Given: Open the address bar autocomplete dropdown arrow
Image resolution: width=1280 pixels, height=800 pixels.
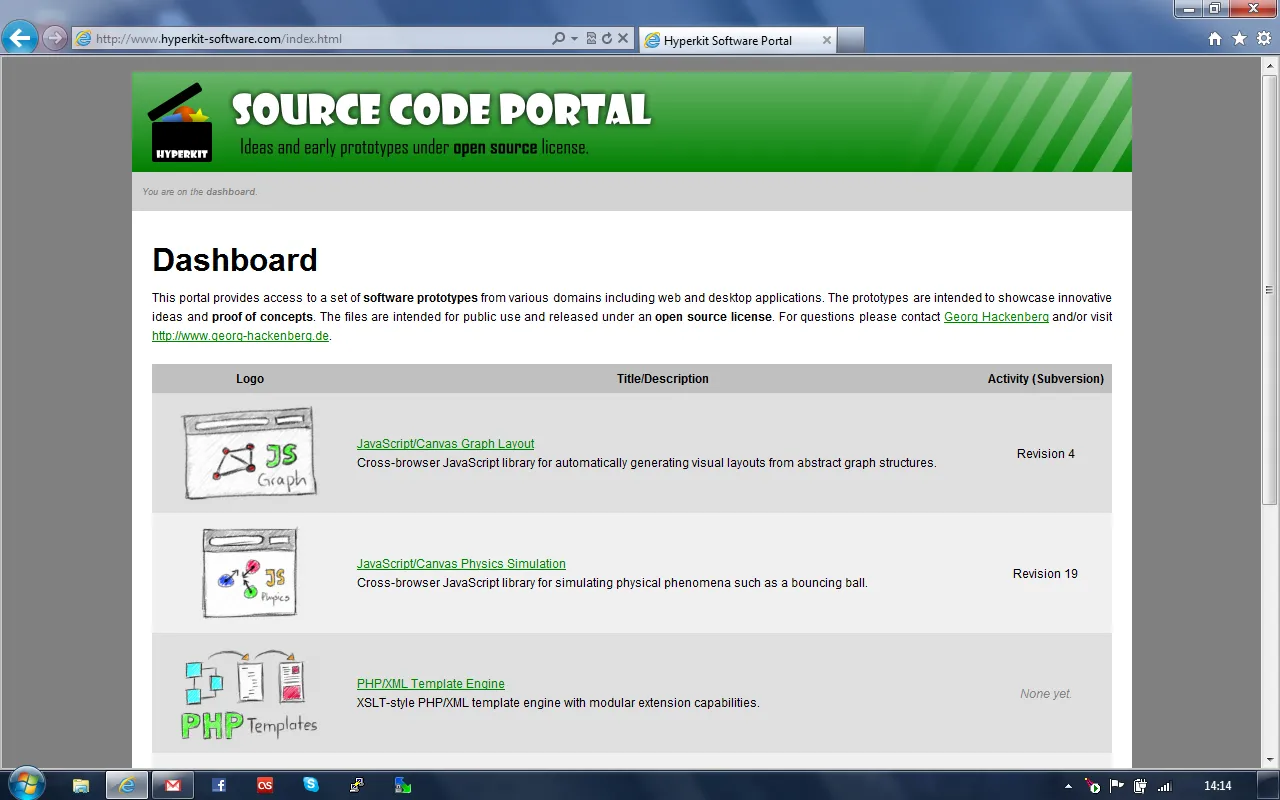Looking at the screenshot, I should [x=574, y=39].
